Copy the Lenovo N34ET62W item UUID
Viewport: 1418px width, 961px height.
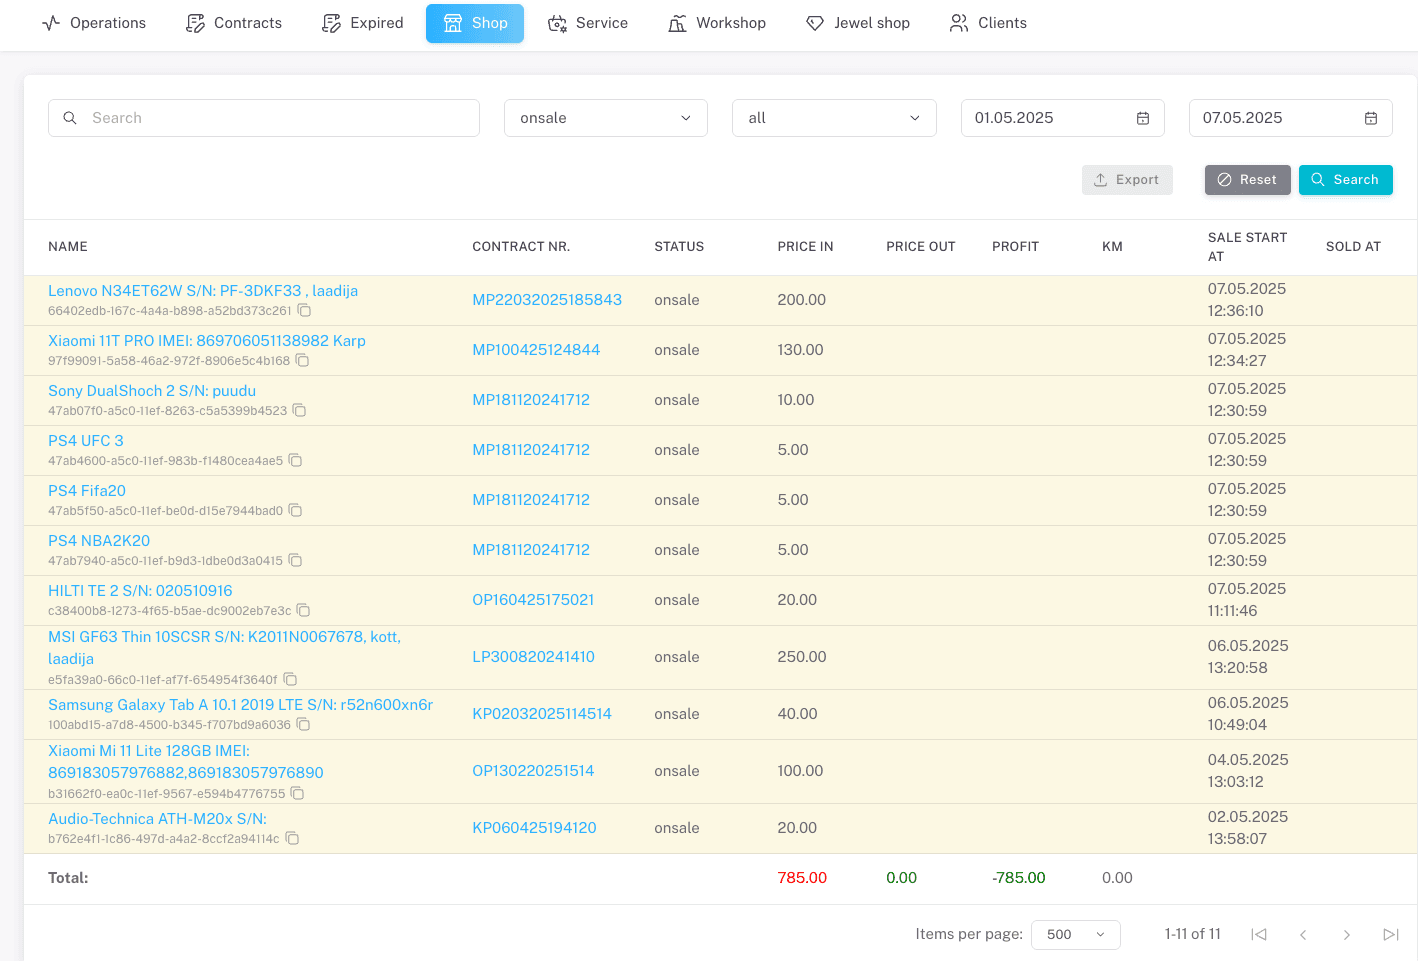point(304,311)
